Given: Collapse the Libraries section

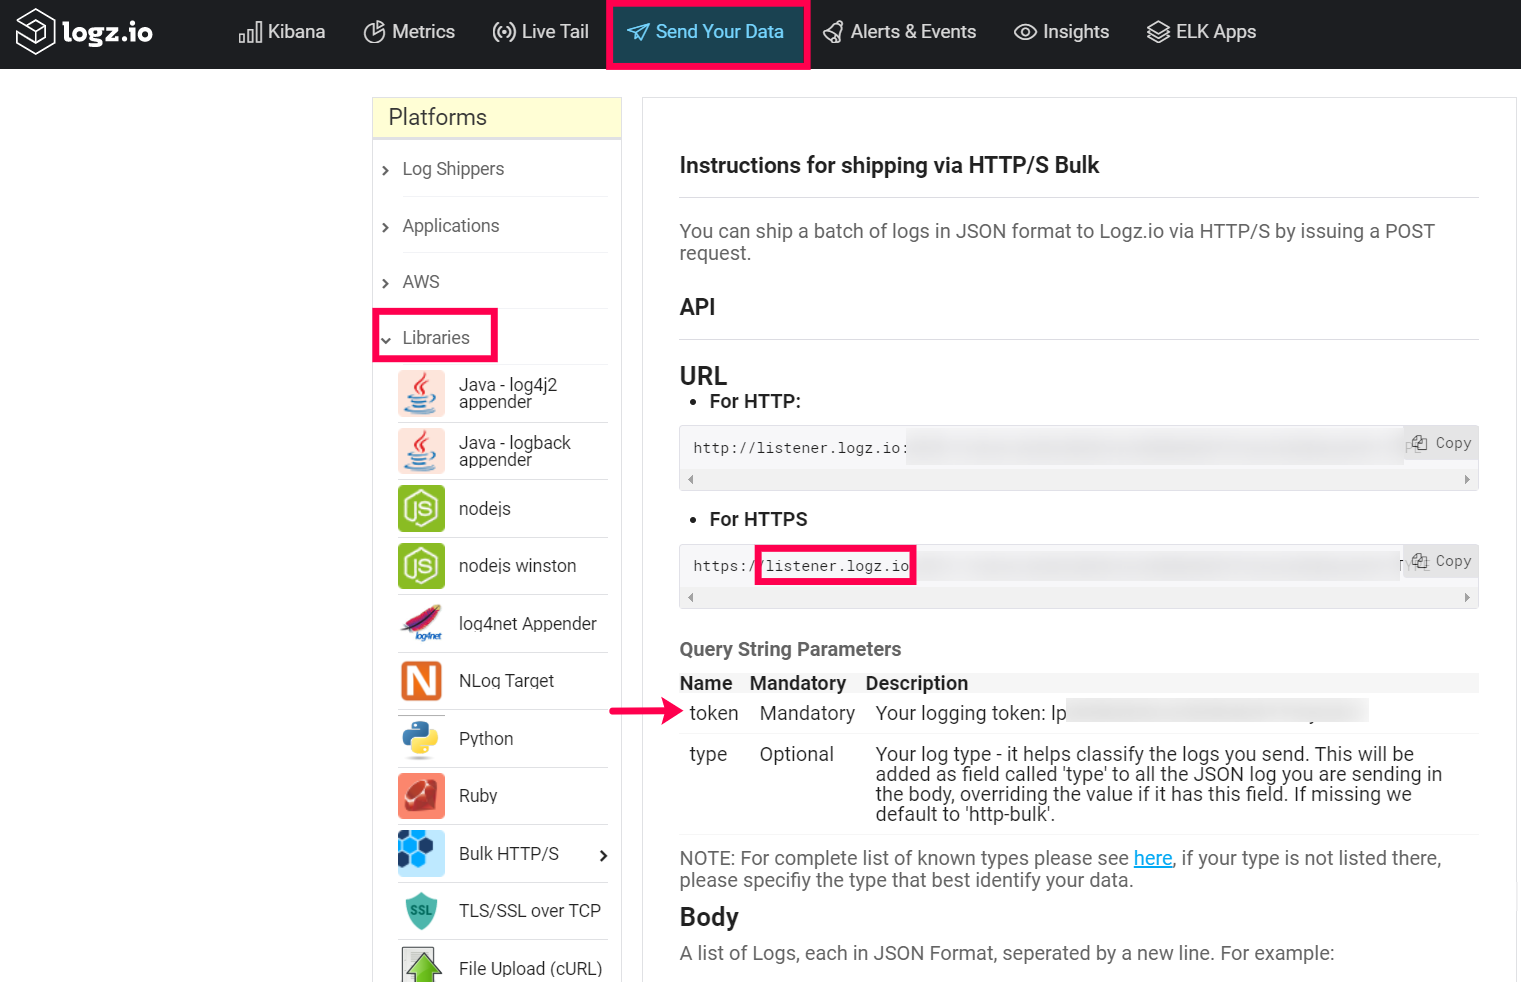Looking at the screenshot, I should pyautogui.click(x=436, y=338).
